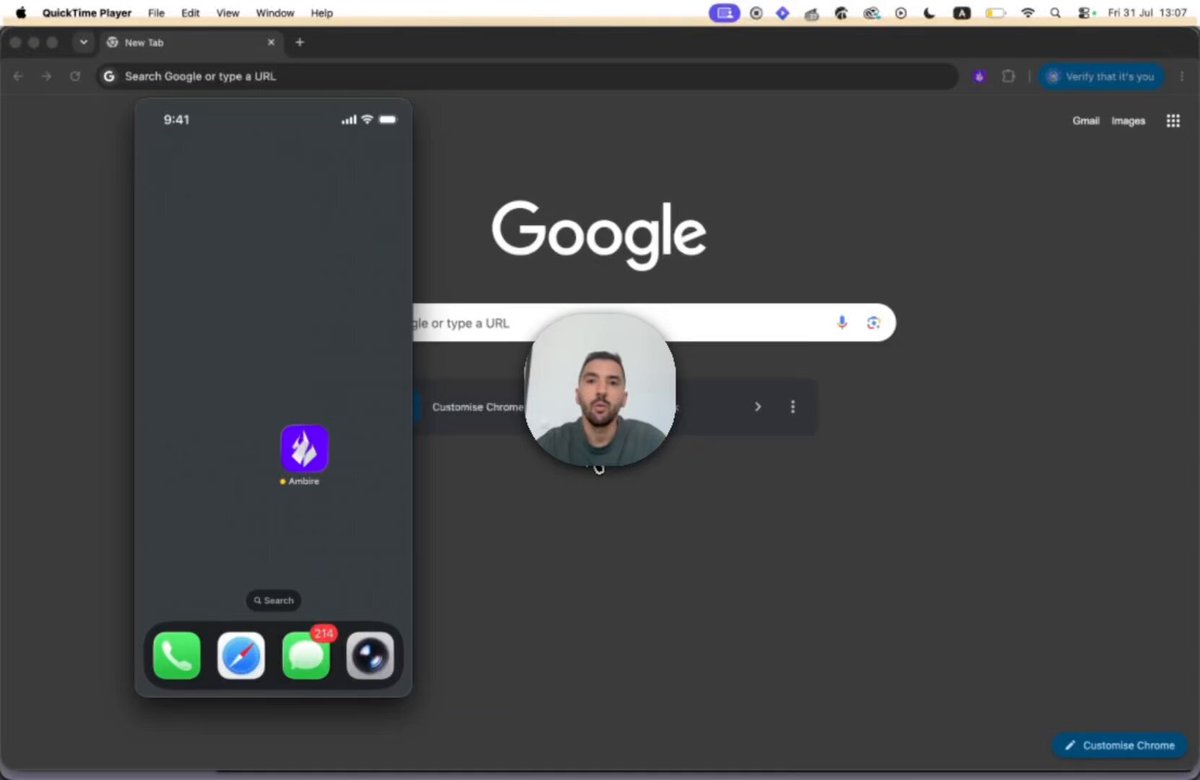This screenshot has height=780, width=1200.
Task: Open the Apple menu
Action: click(20, 13)
